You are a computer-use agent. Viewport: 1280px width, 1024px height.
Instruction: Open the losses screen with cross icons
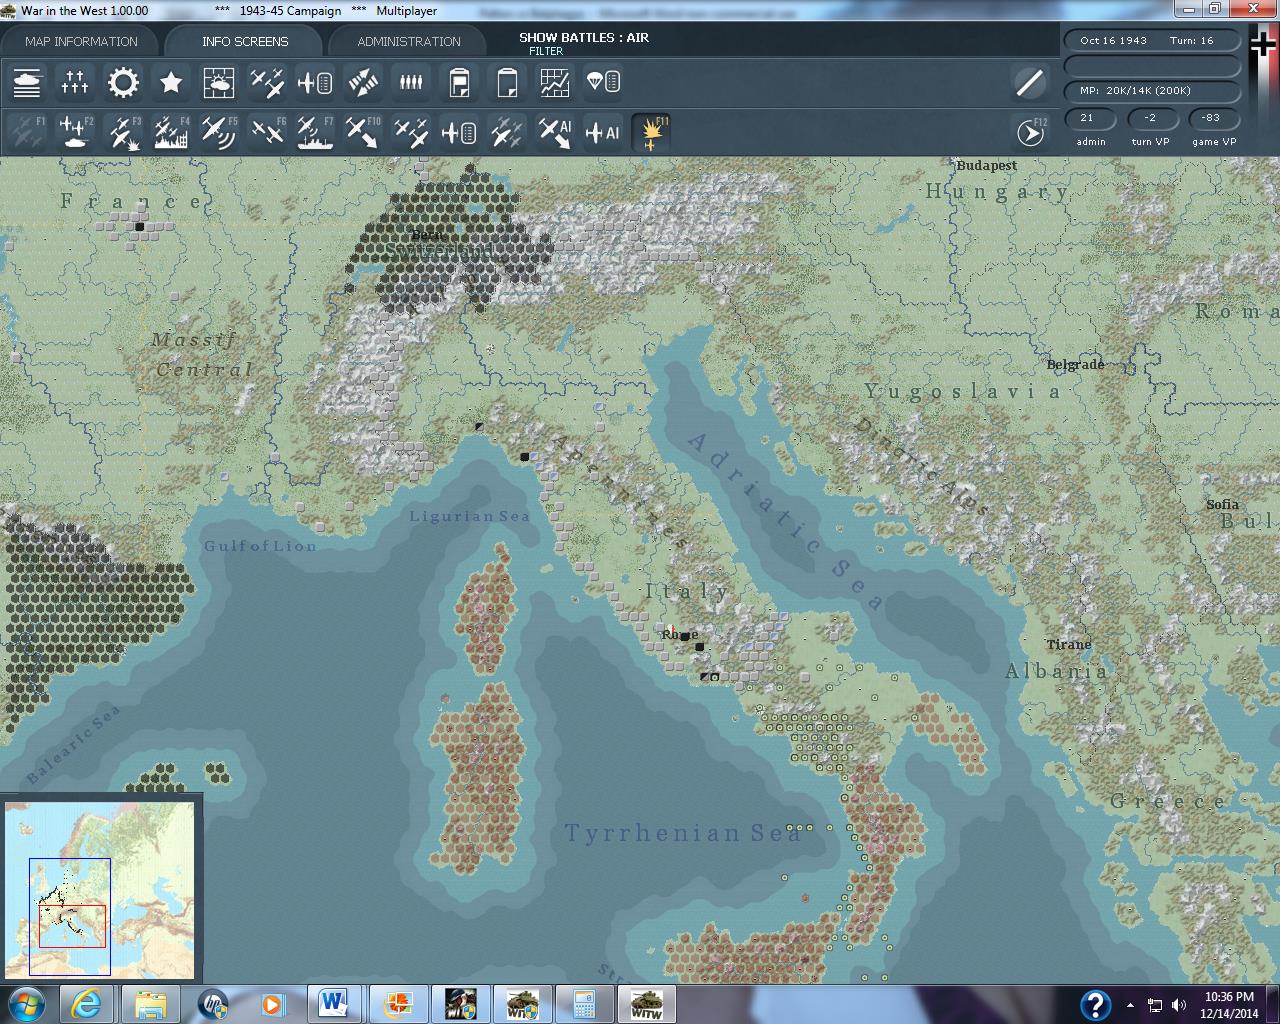click(75, 82)
